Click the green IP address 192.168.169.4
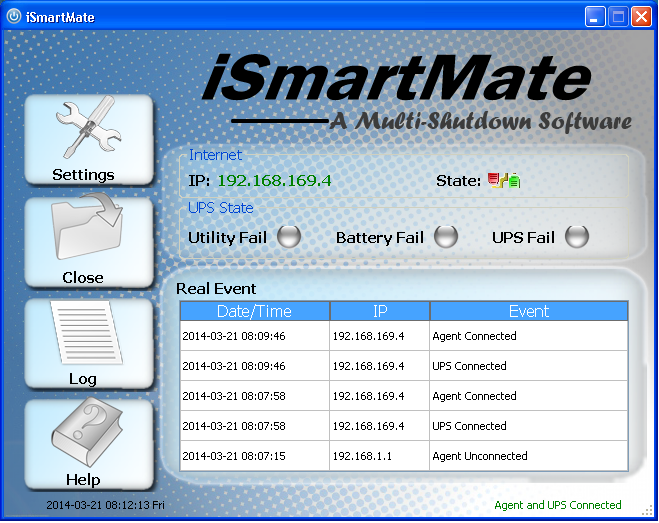This screenshot has height=523, width=659. click(274, 181)
